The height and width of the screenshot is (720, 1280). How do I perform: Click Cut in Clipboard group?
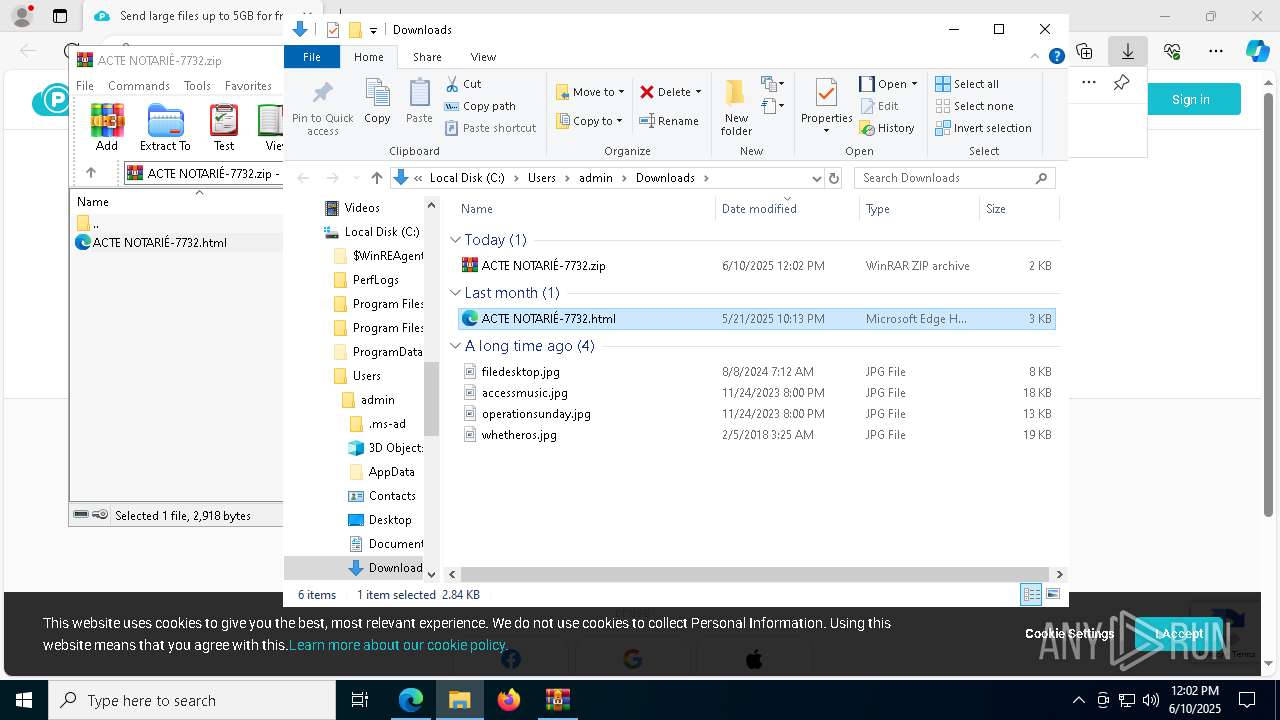click(x=463, y=84)
